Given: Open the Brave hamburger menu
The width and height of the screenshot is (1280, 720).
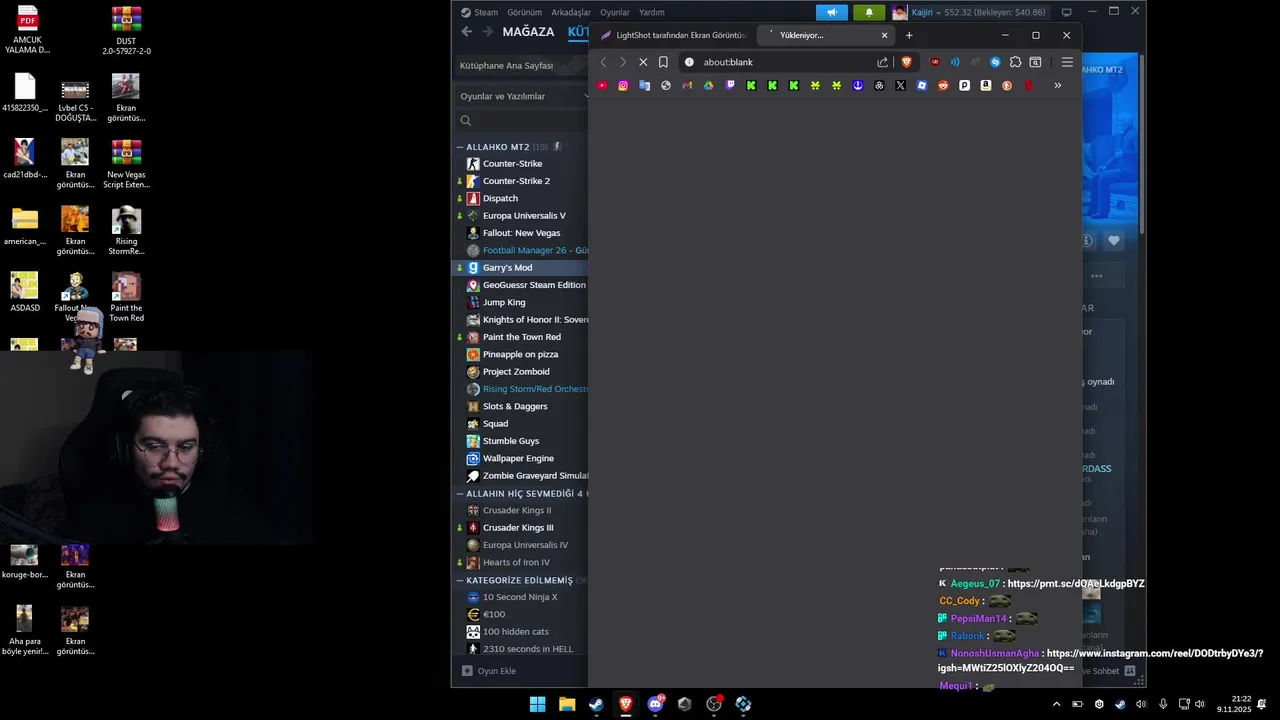Looking at the screenshot, I should click(1067, 62).
